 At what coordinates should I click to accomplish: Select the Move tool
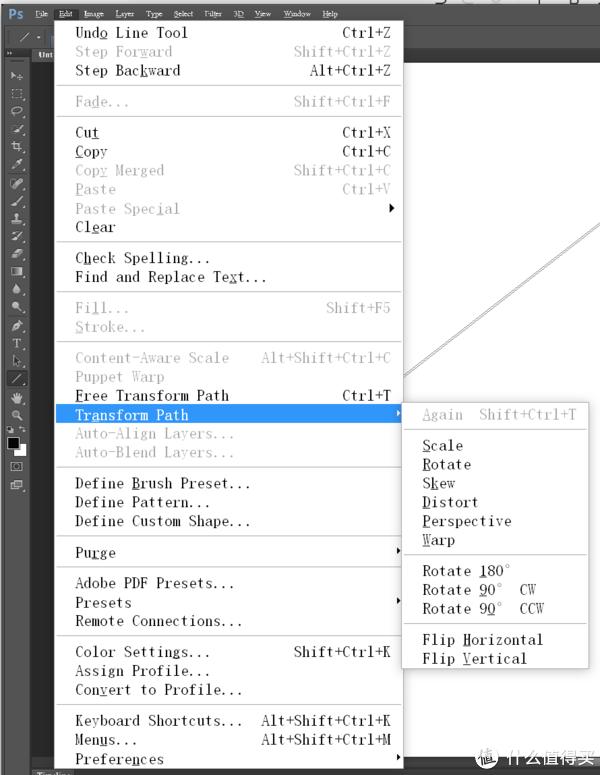coord(17,76)
